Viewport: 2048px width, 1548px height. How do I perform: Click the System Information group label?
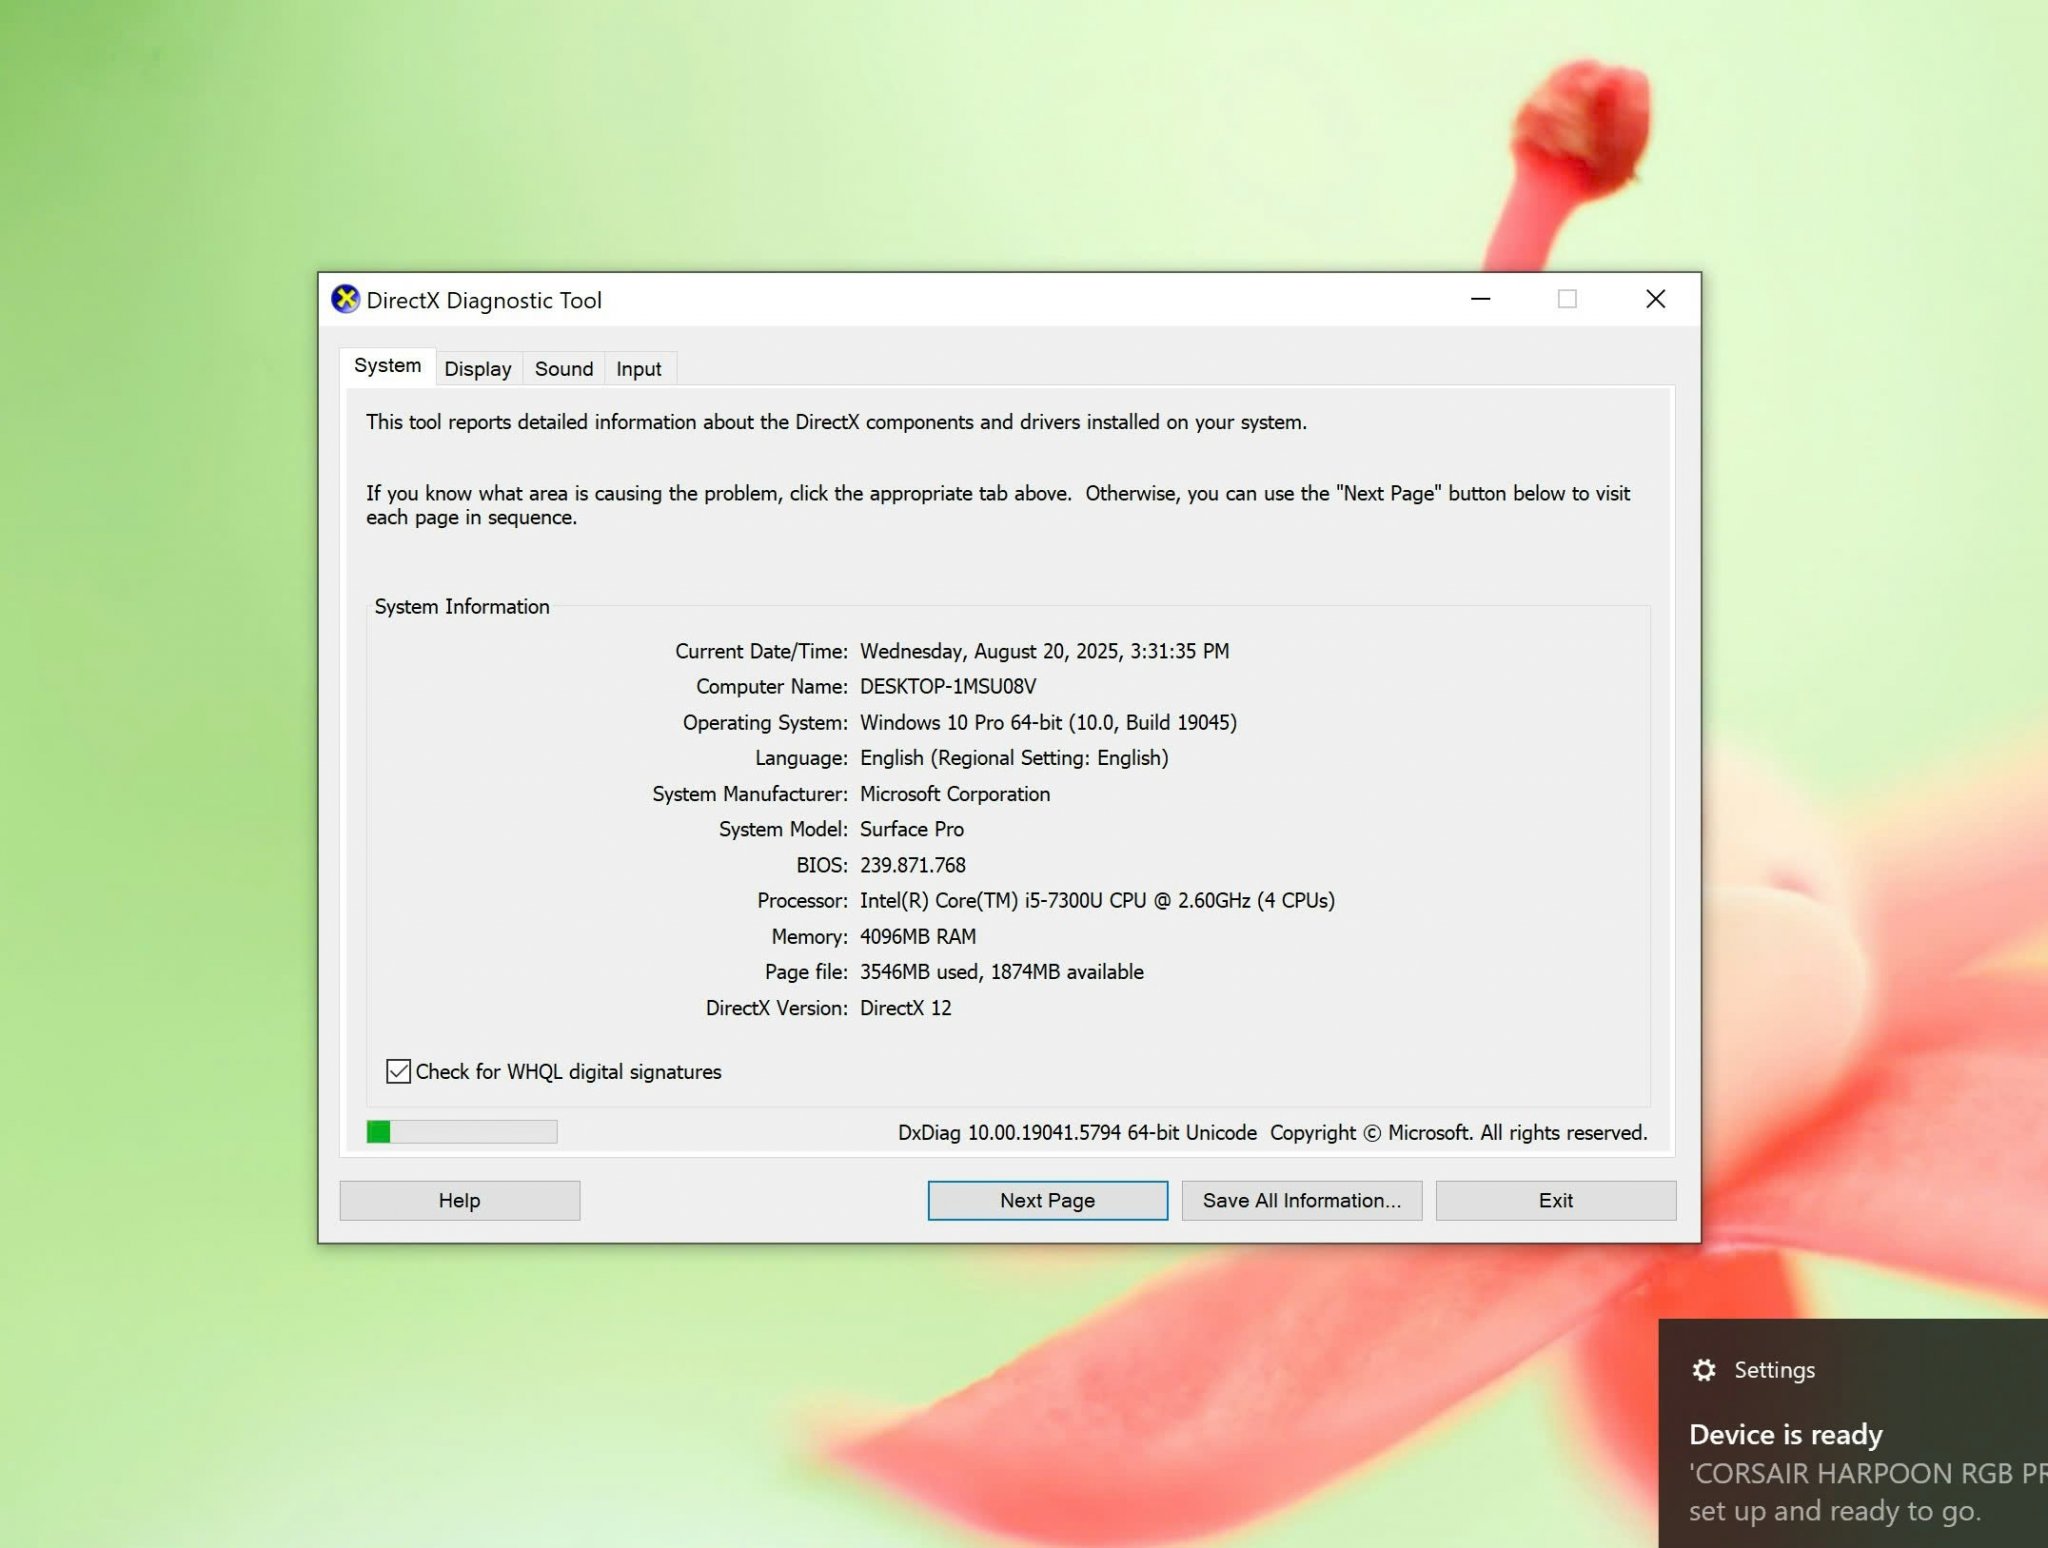click(x=461, y=607)
